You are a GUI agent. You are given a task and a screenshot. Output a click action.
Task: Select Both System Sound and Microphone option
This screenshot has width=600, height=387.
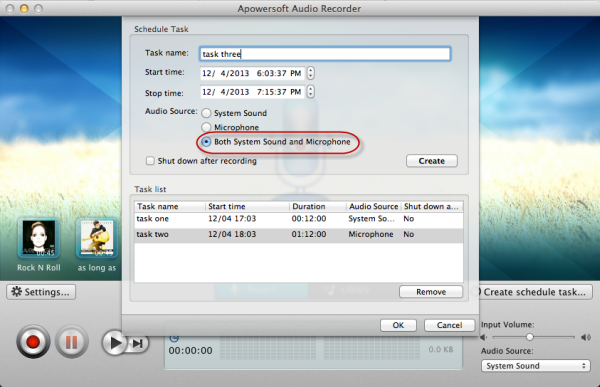tap(206, 142)
